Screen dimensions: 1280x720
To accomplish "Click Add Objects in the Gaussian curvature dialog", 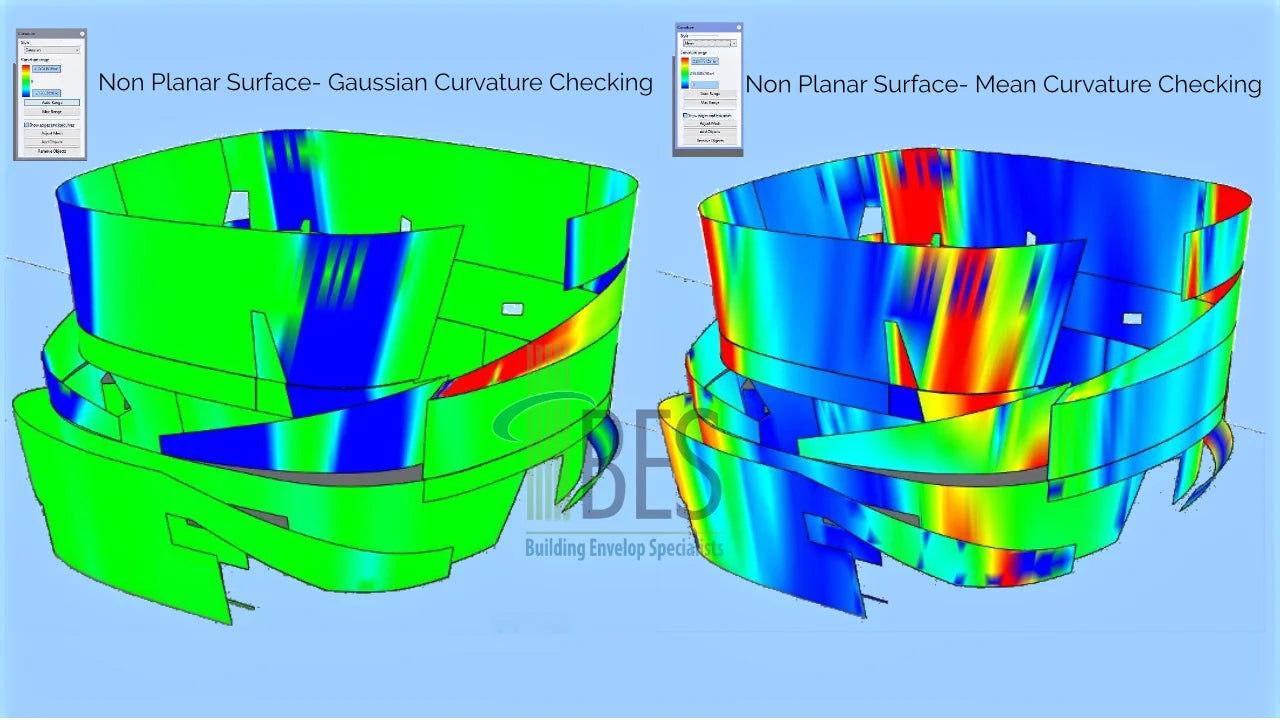I will [x=52, y=142].
